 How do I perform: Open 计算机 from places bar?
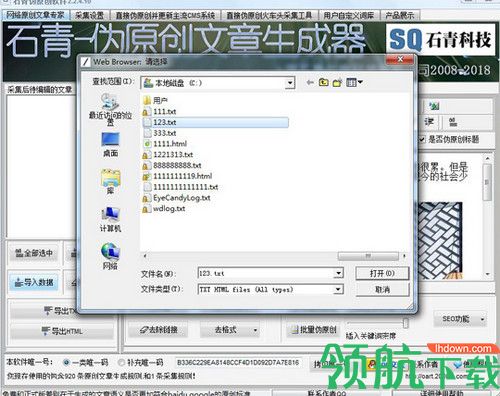[x=110, y=219]
